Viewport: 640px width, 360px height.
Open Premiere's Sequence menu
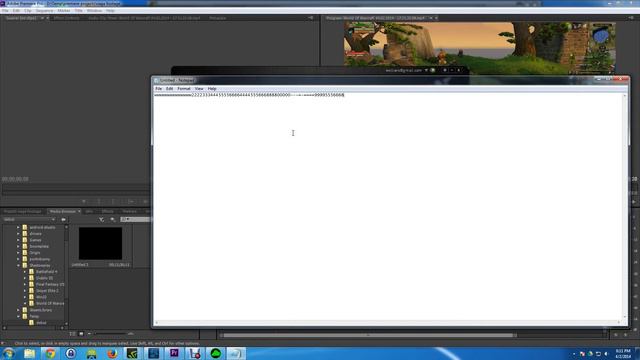44,11
